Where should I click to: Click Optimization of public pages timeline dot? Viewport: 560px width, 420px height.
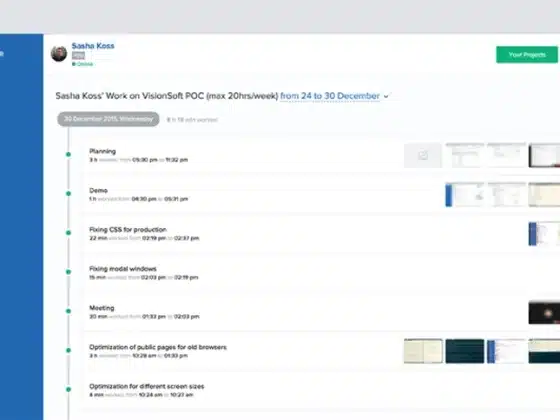[x=68, y=350]
